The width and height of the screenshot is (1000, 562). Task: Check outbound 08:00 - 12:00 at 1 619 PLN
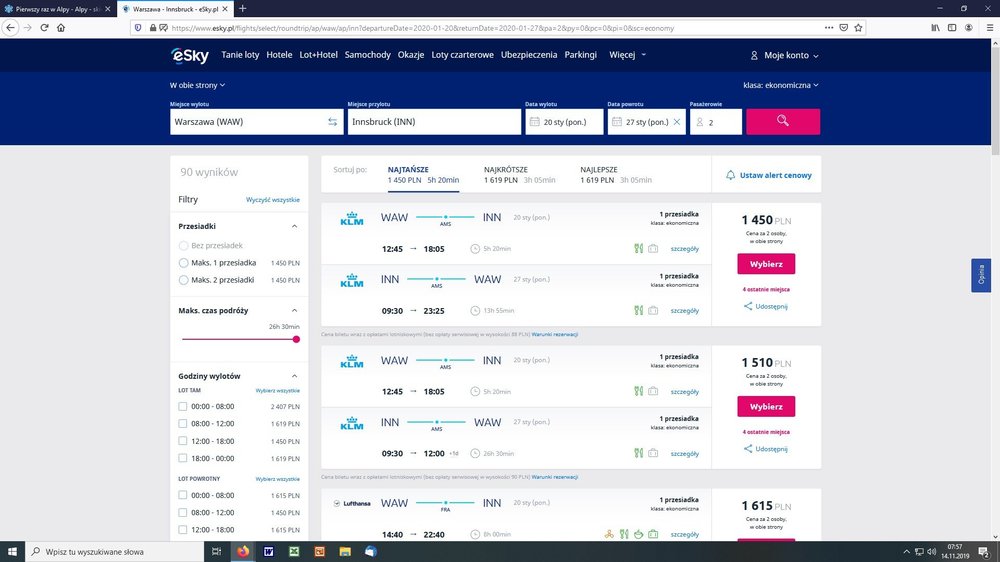coord(183,424)
